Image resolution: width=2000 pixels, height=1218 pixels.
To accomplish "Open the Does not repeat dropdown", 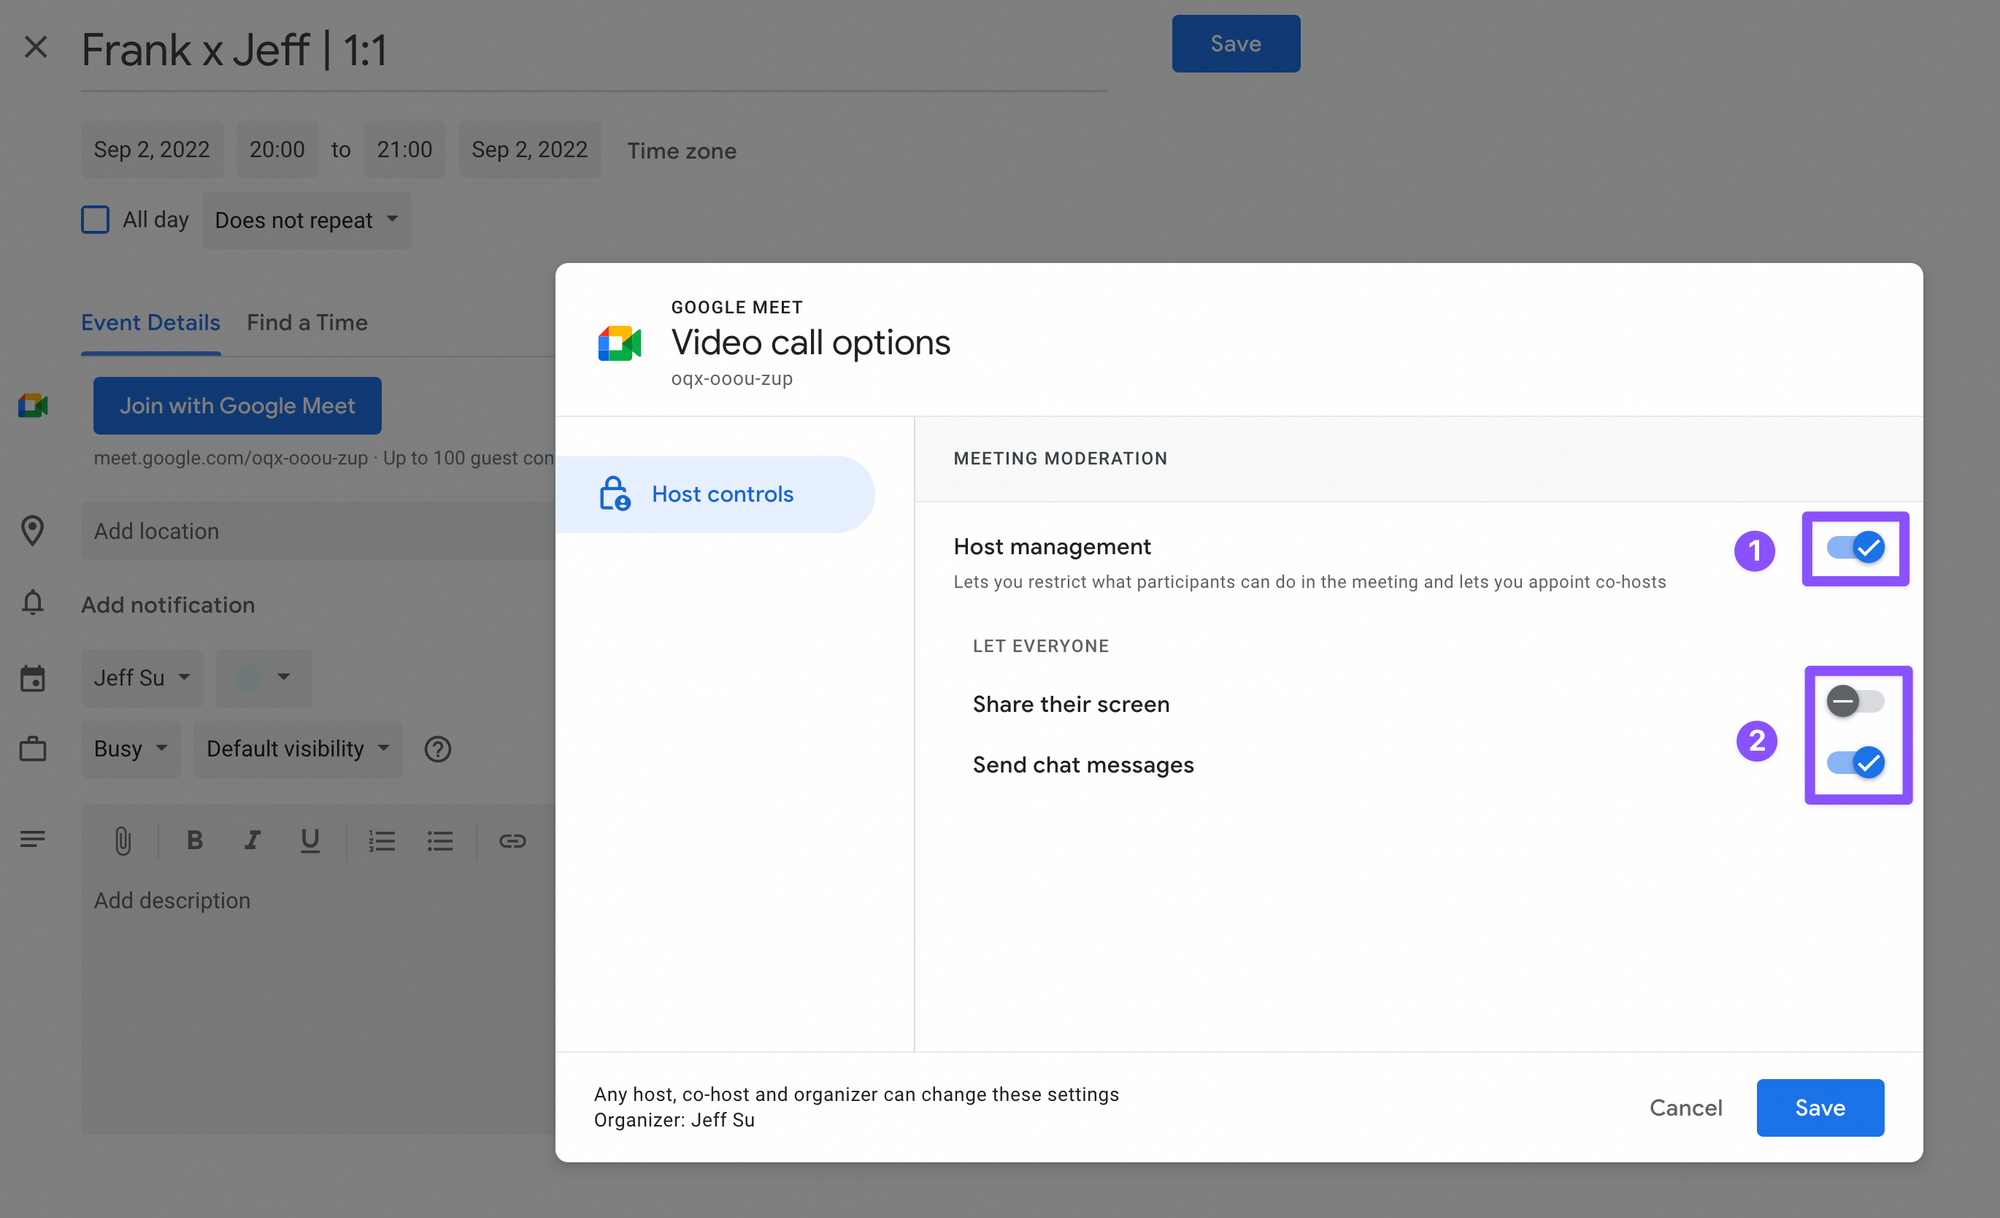I will (306, 220).
